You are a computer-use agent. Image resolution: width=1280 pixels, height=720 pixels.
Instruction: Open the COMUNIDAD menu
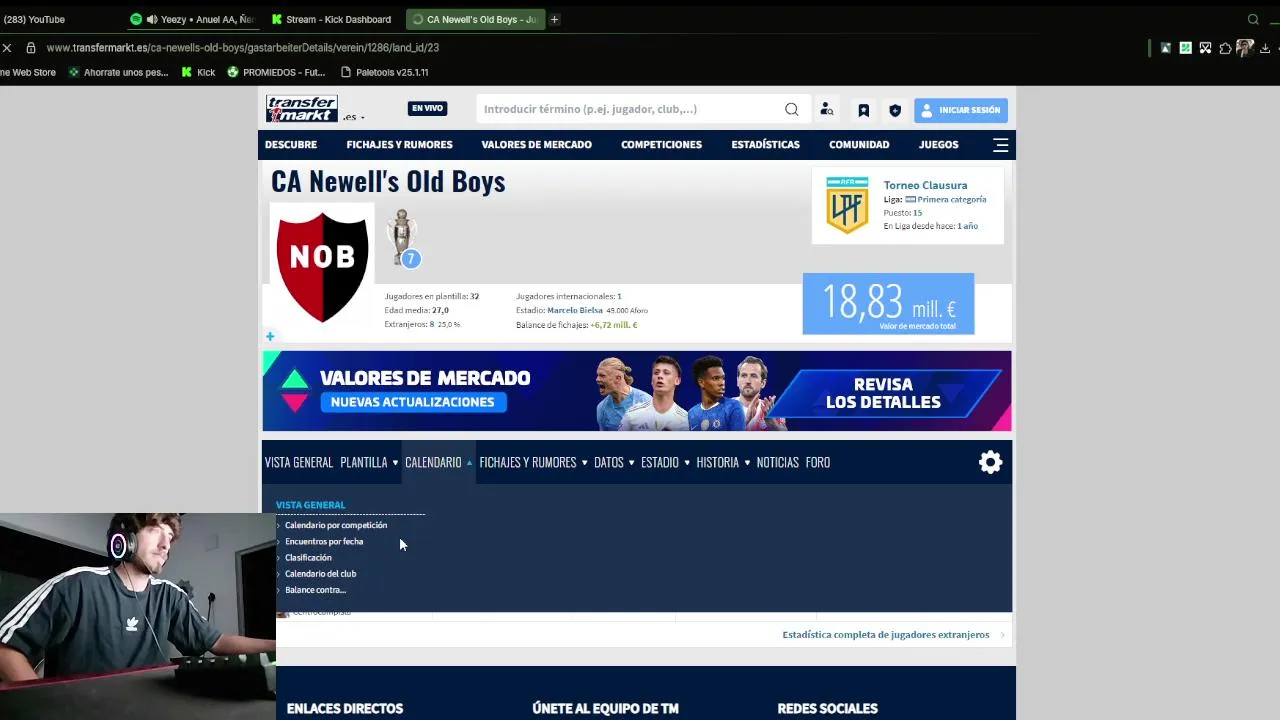859,144
